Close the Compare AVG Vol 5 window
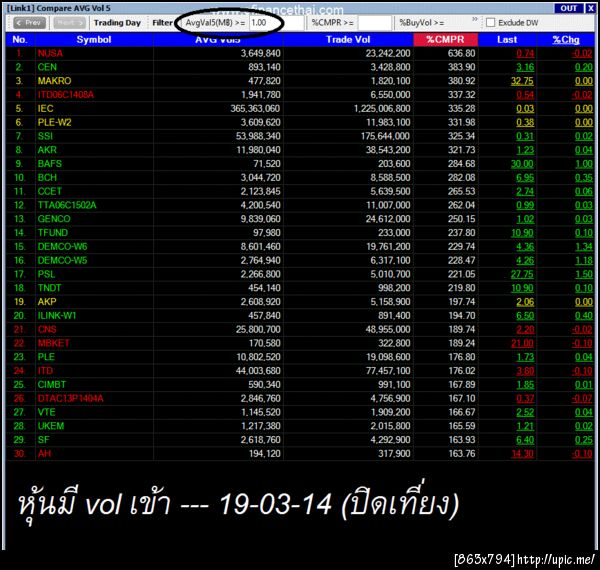Image resolution: width=600 pixels, height=570 pixels. 590,8
